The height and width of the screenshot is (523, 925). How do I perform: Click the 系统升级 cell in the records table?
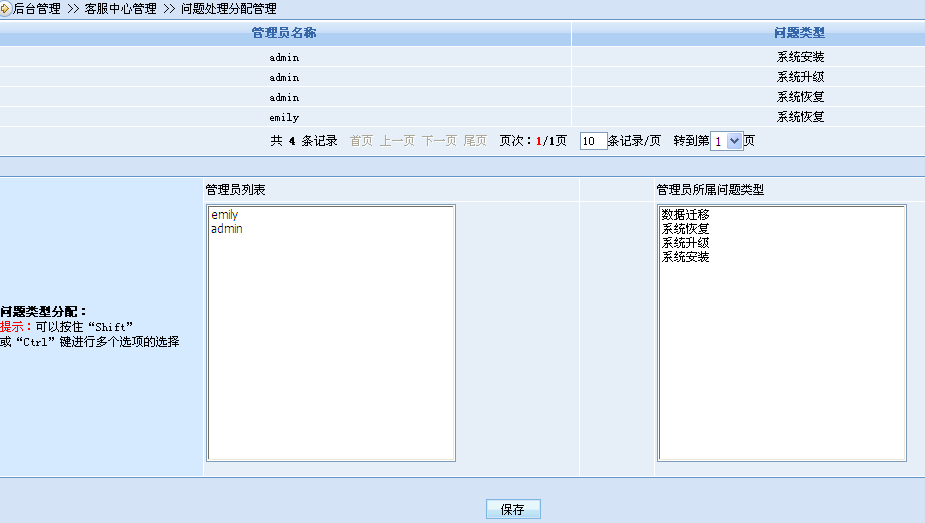[800, 77]
